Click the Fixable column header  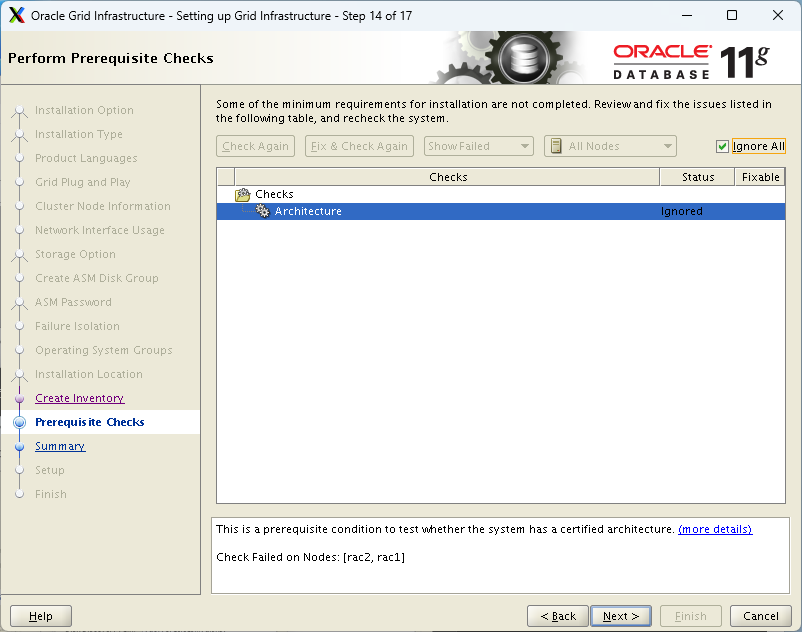coord(760,177)
